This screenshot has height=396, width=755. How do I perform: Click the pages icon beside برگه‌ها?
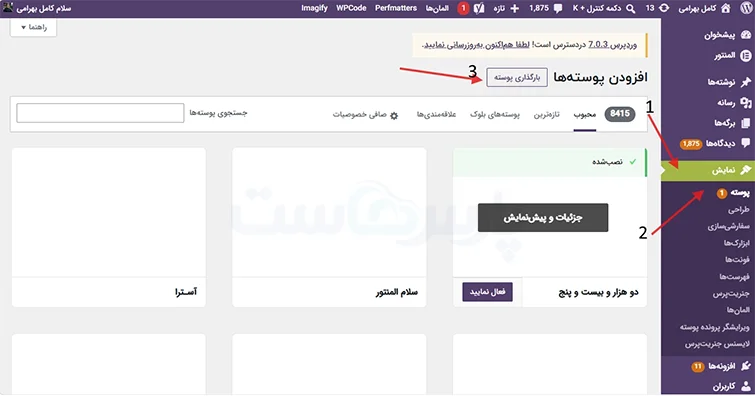746,123
